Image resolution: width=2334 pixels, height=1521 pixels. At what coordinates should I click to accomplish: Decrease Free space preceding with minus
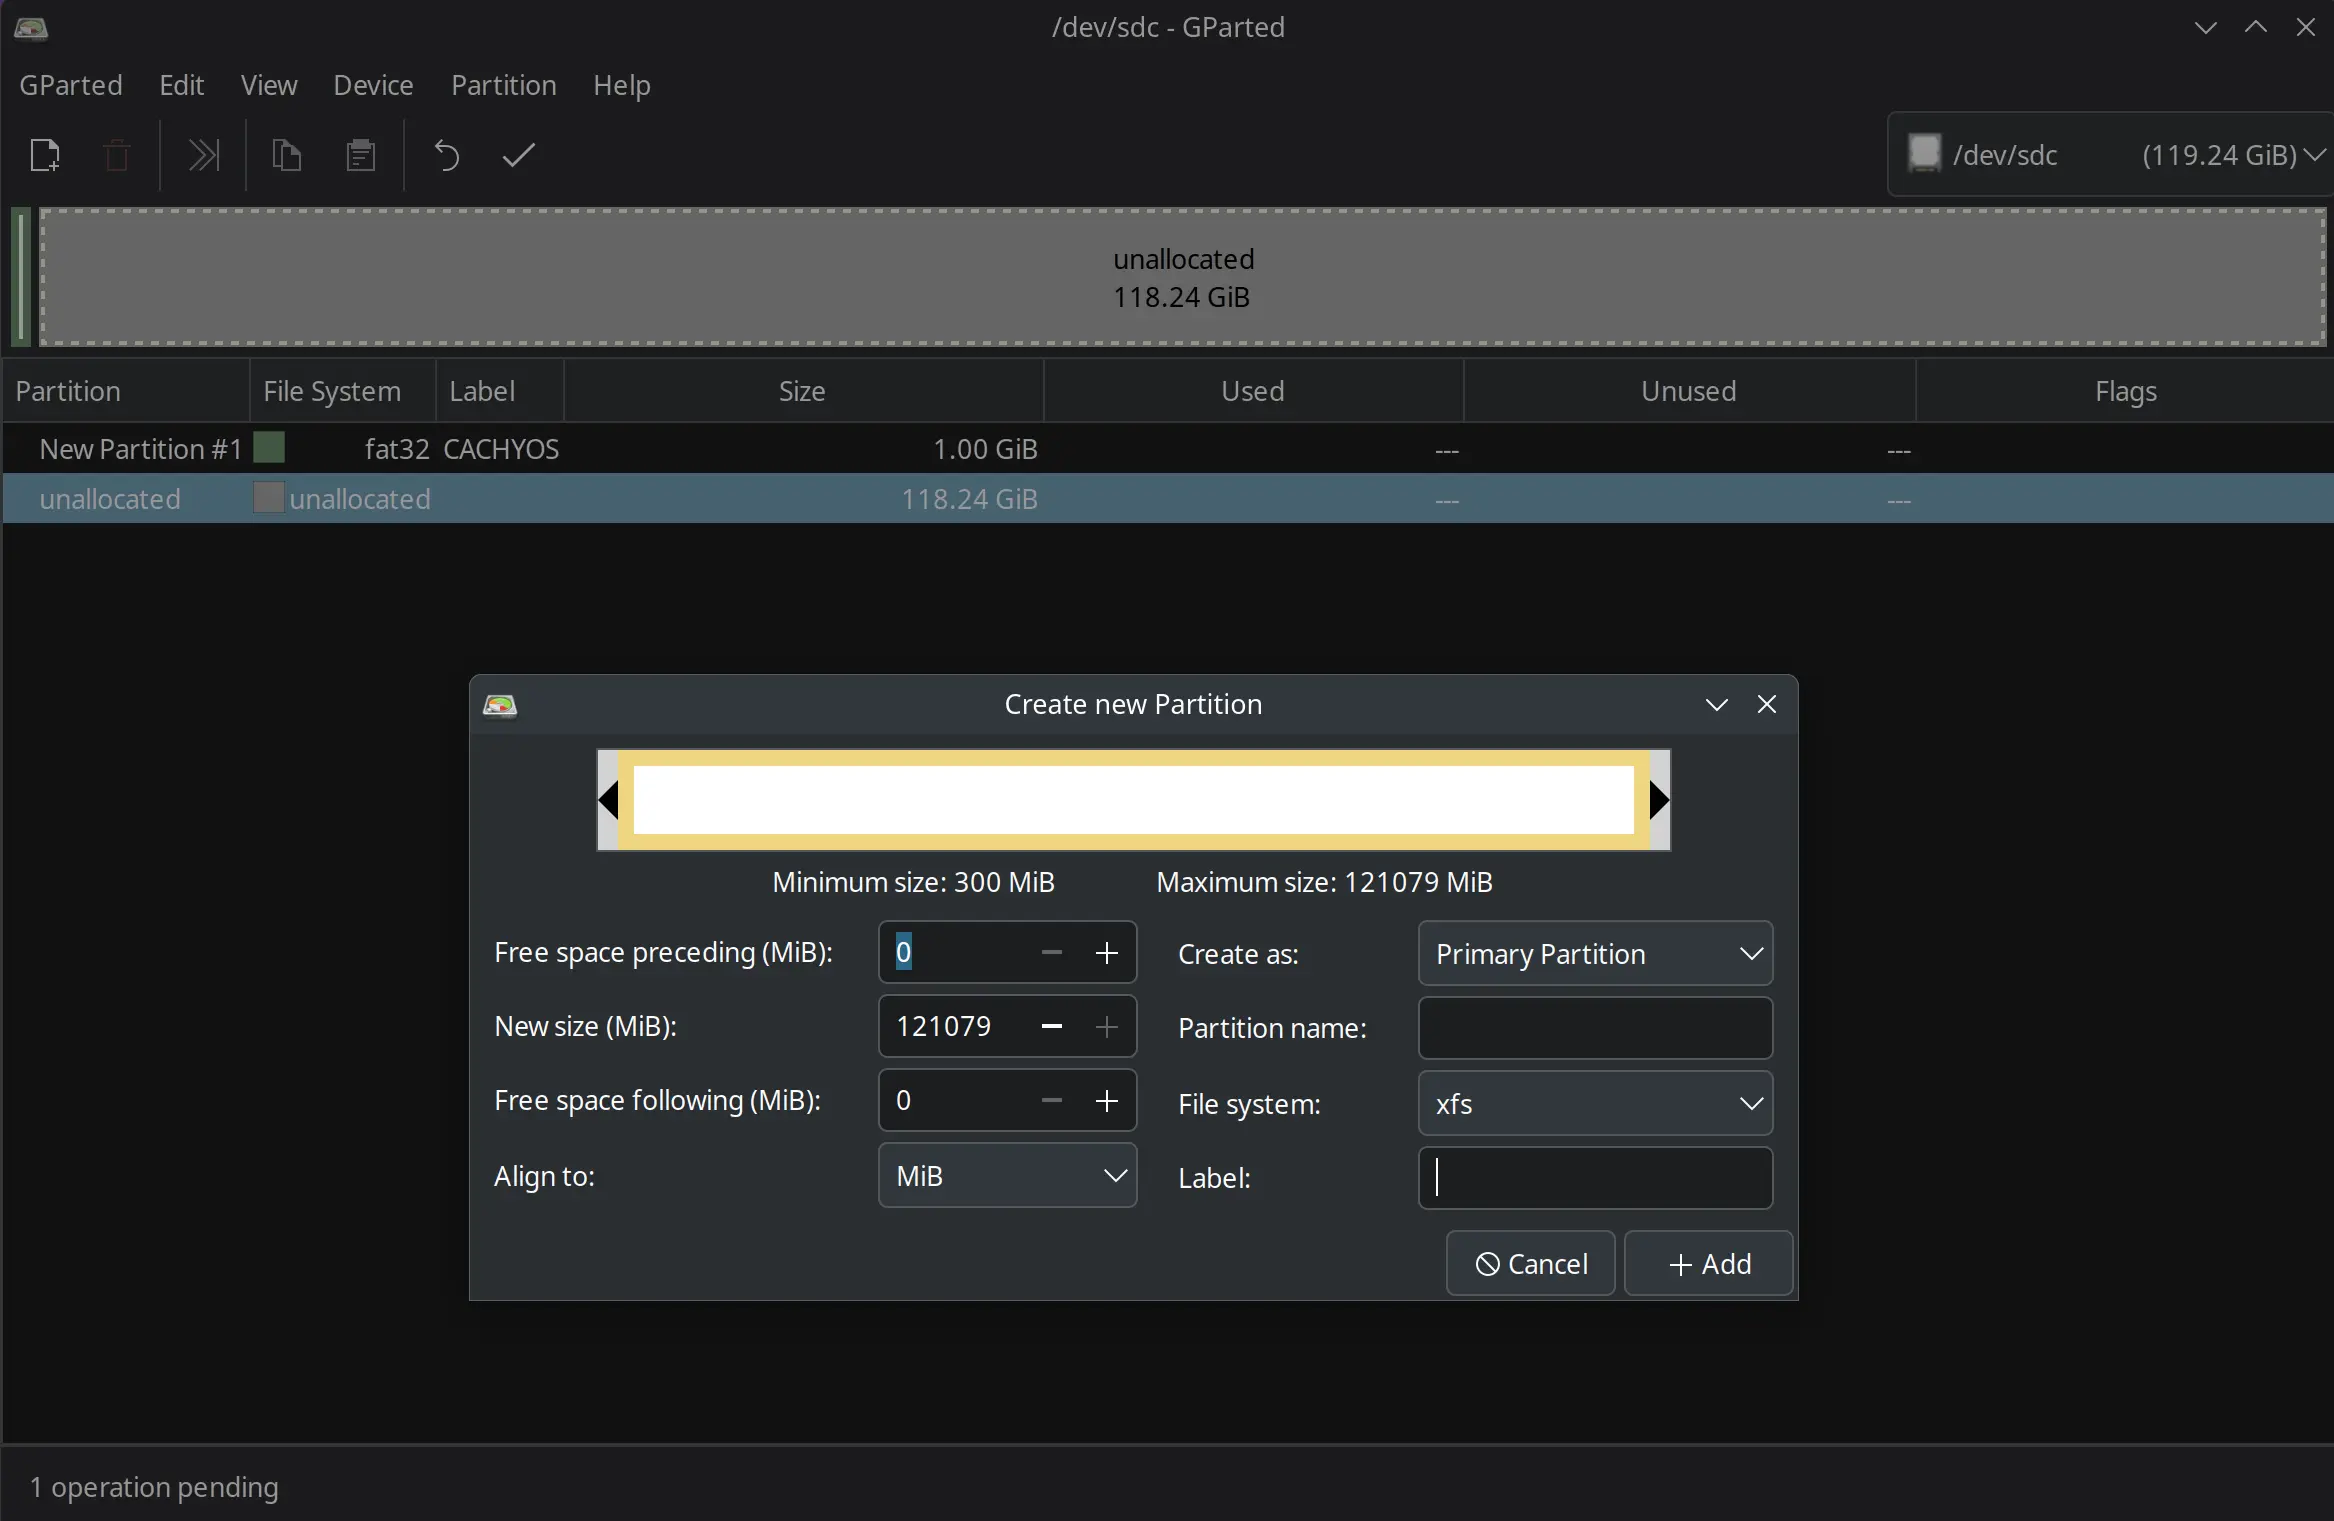pos(1051,953)
